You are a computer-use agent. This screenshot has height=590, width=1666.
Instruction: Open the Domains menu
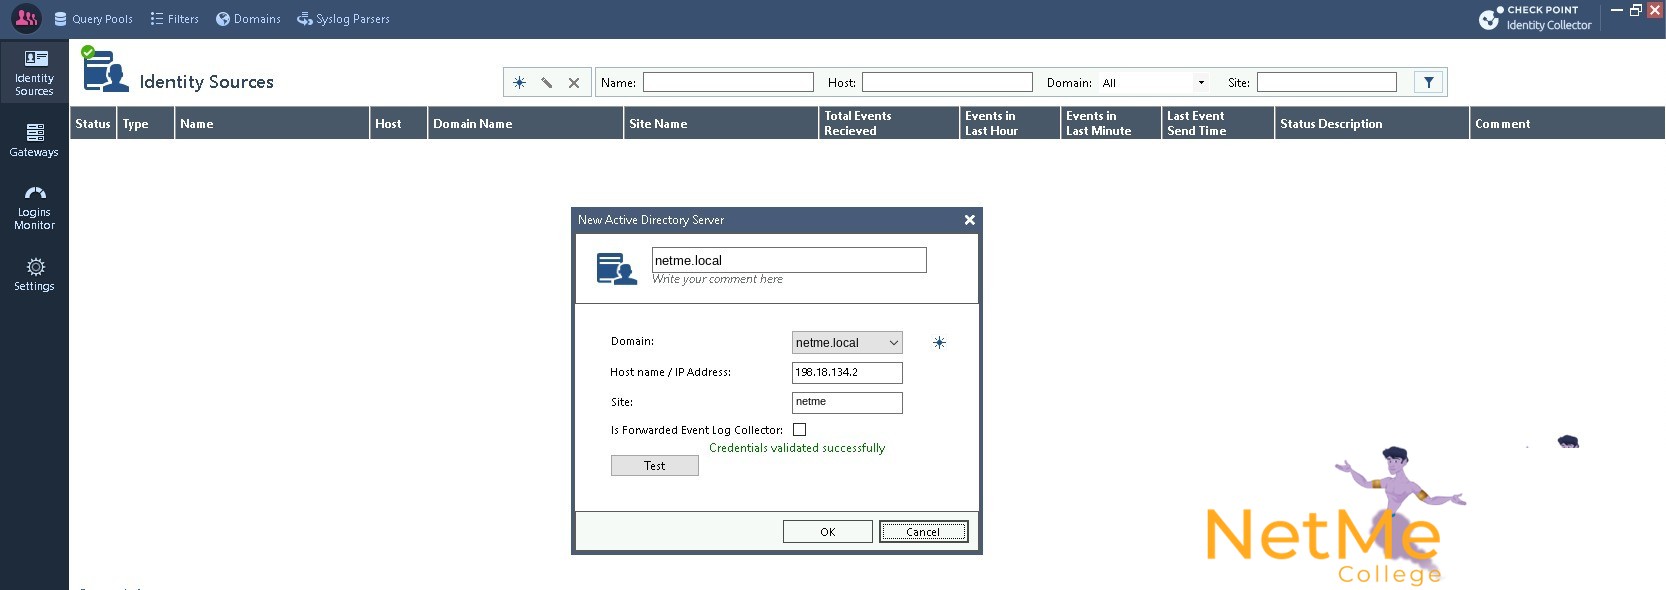248,19
